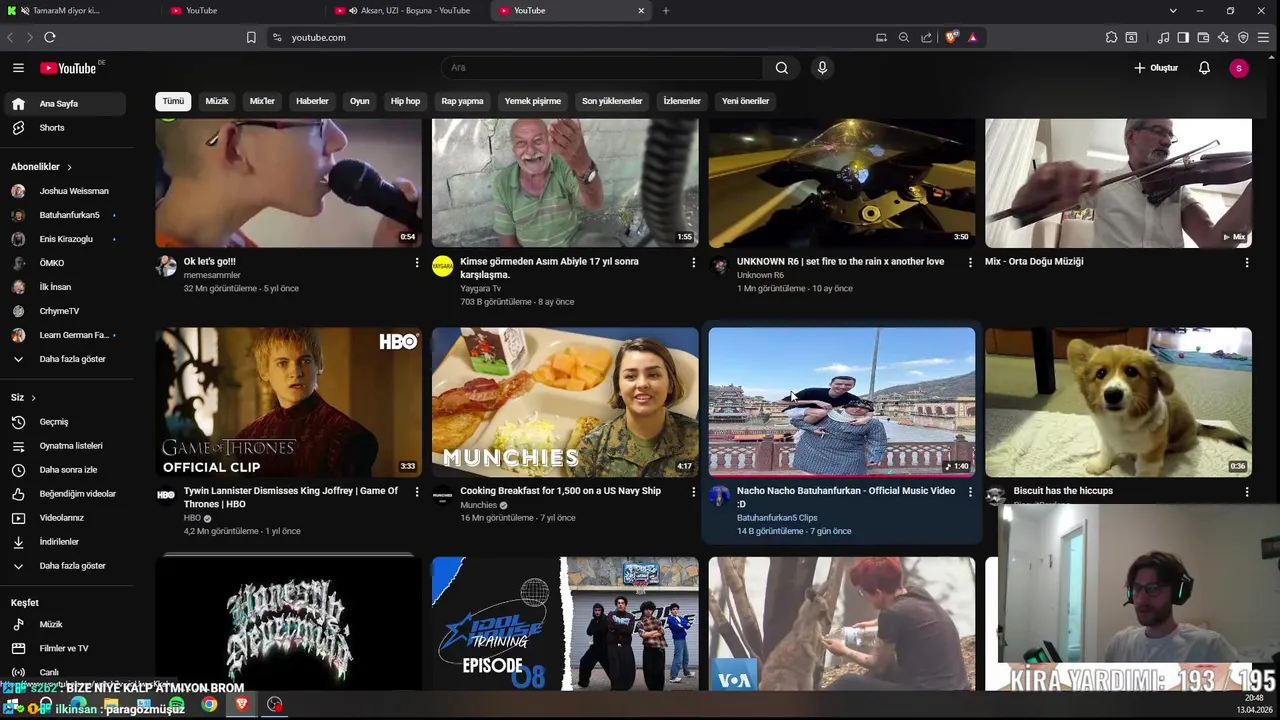This screenshot has height=720, width=1280.
Task: Bookmark this page icon
Action: pyautogui.click(x=251, y=37)
